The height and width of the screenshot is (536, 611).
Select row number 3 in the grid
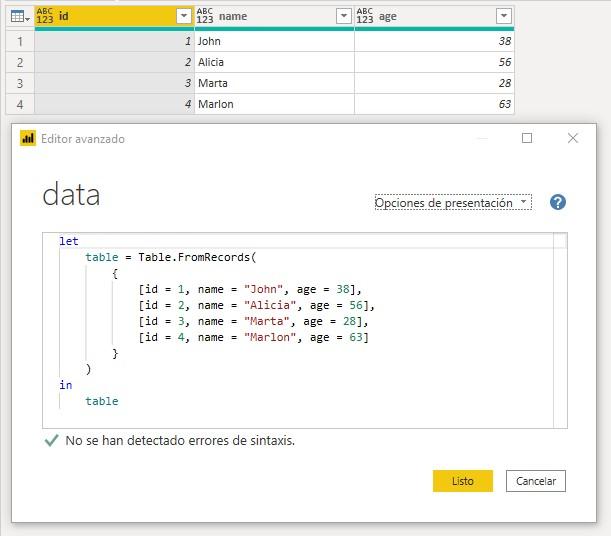point(20,83)
